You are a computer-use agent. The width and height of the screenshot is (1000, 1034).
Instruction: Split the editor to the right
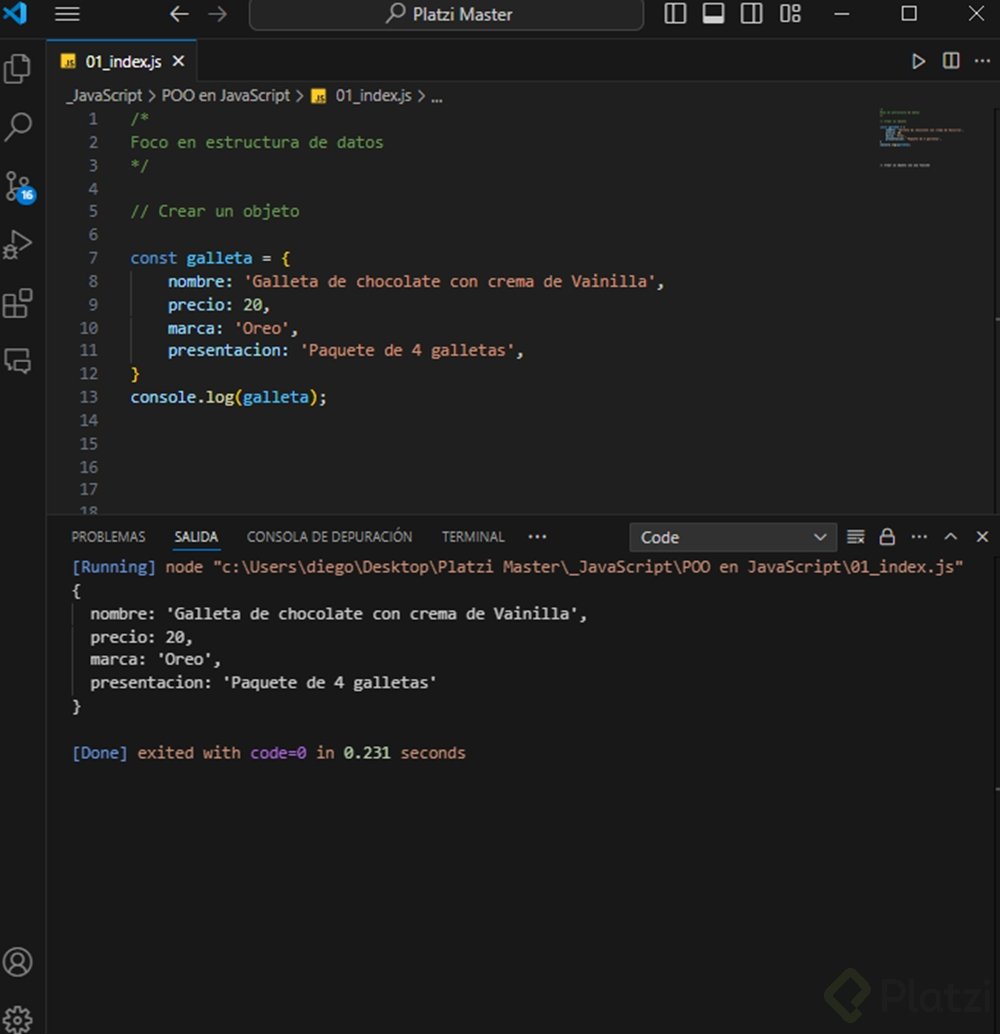[951, 61]
